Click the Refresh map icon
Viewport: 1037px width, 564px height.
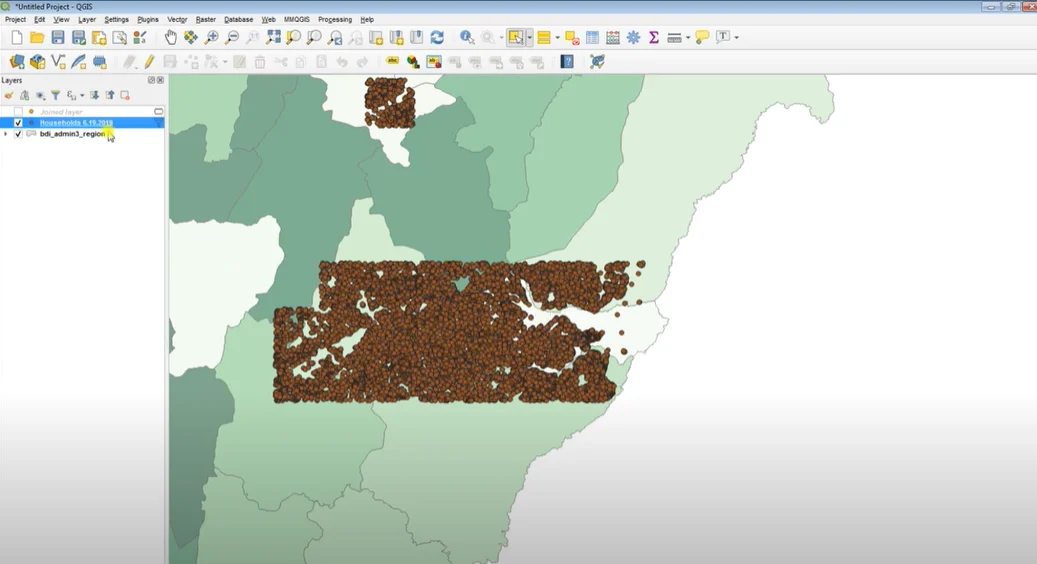[437, 38]
